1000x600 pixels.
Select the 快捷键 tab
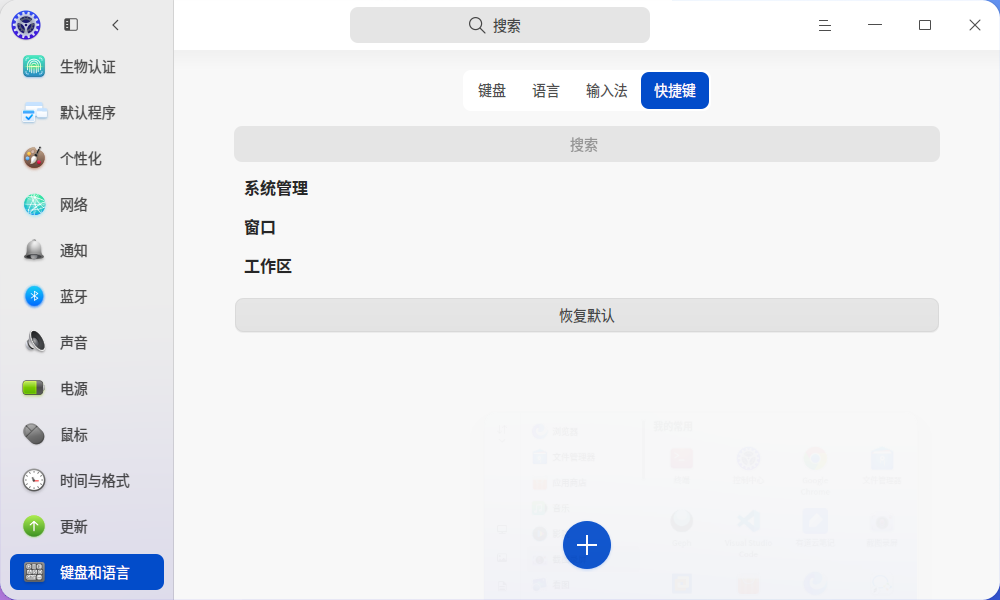click(x=675, y=91)
